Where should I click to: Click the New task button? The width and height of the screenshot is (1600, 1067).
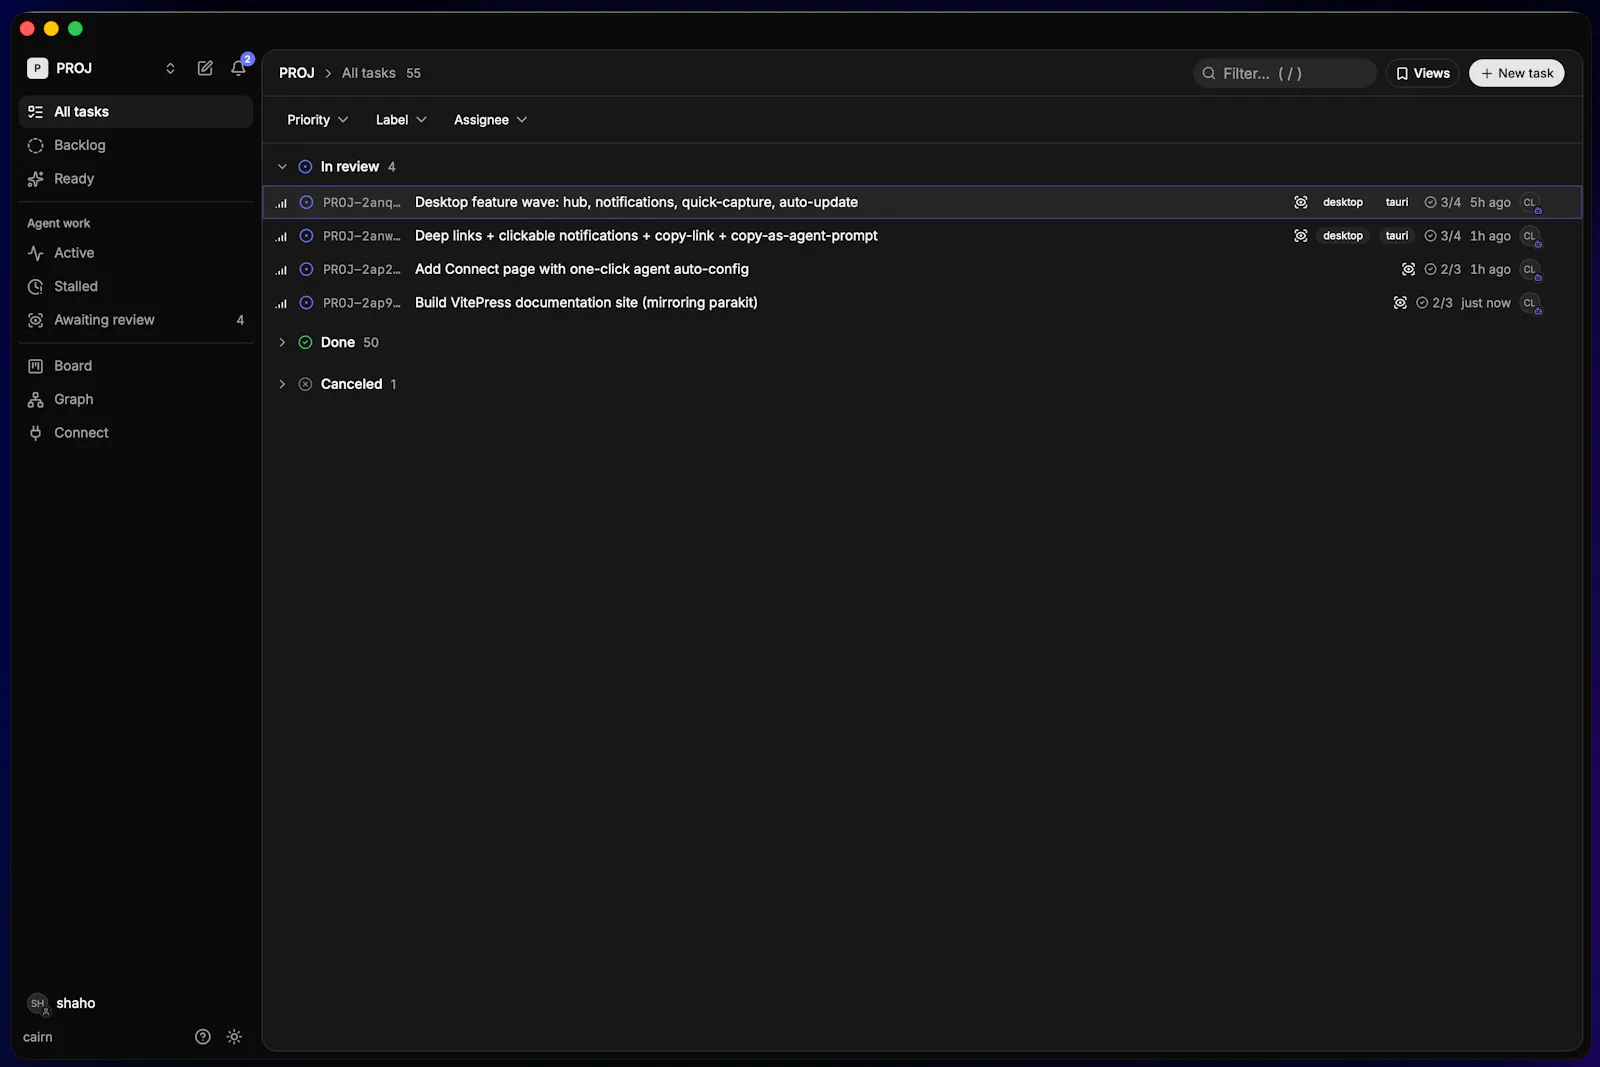pos(1516,73)
